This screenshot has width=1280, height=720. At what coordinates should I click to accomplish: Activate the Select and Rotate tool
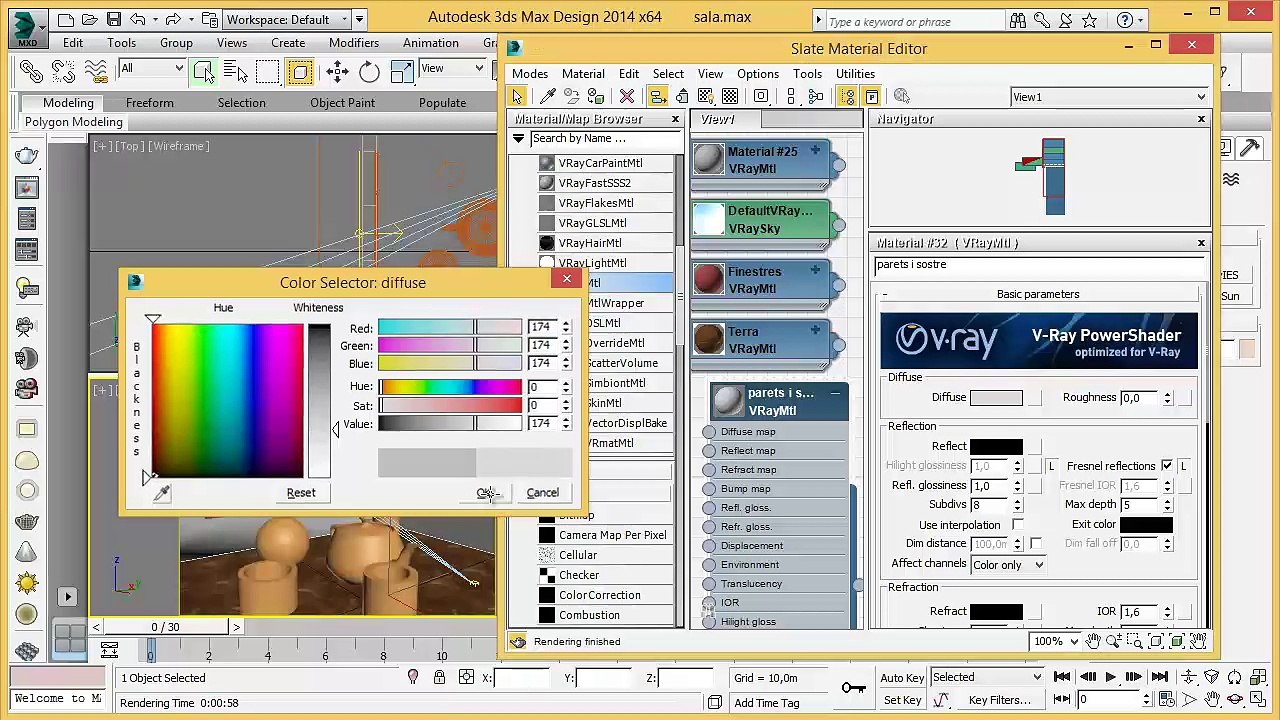click(369, 71)
